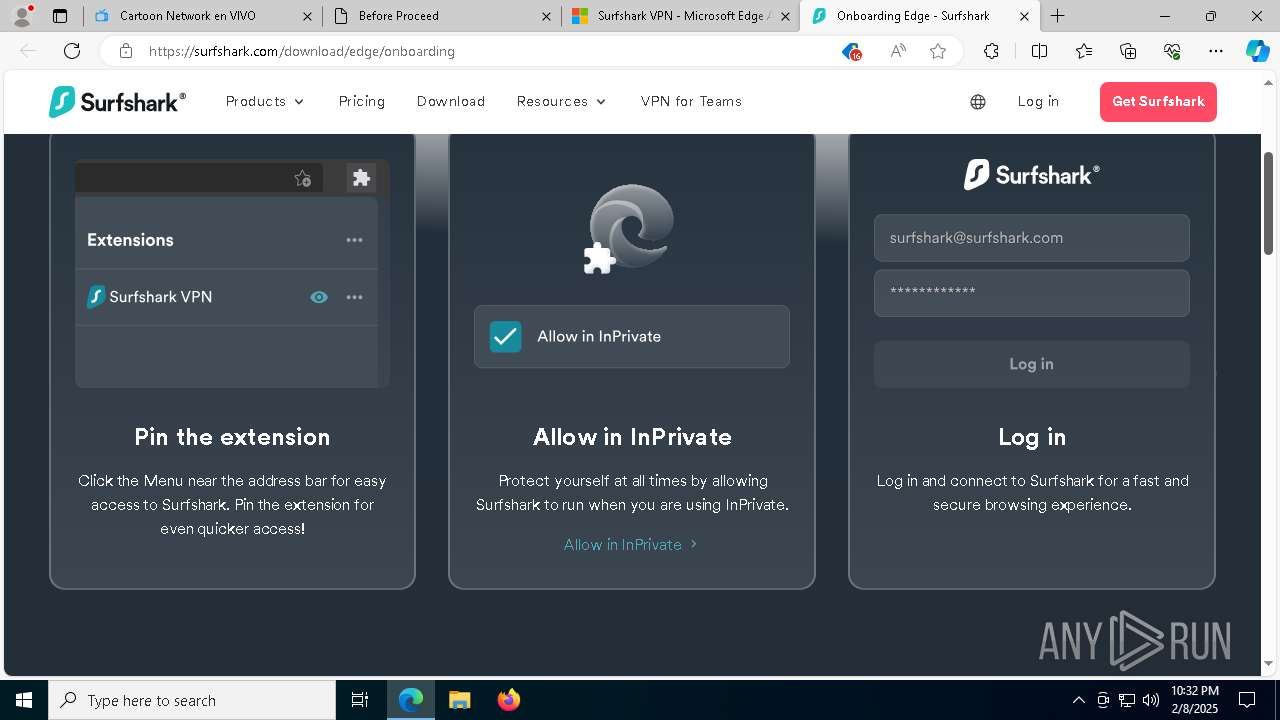Close the Before Proceed tab
This screenshot has height=720, width=1280.
click(x=545, y=16)
